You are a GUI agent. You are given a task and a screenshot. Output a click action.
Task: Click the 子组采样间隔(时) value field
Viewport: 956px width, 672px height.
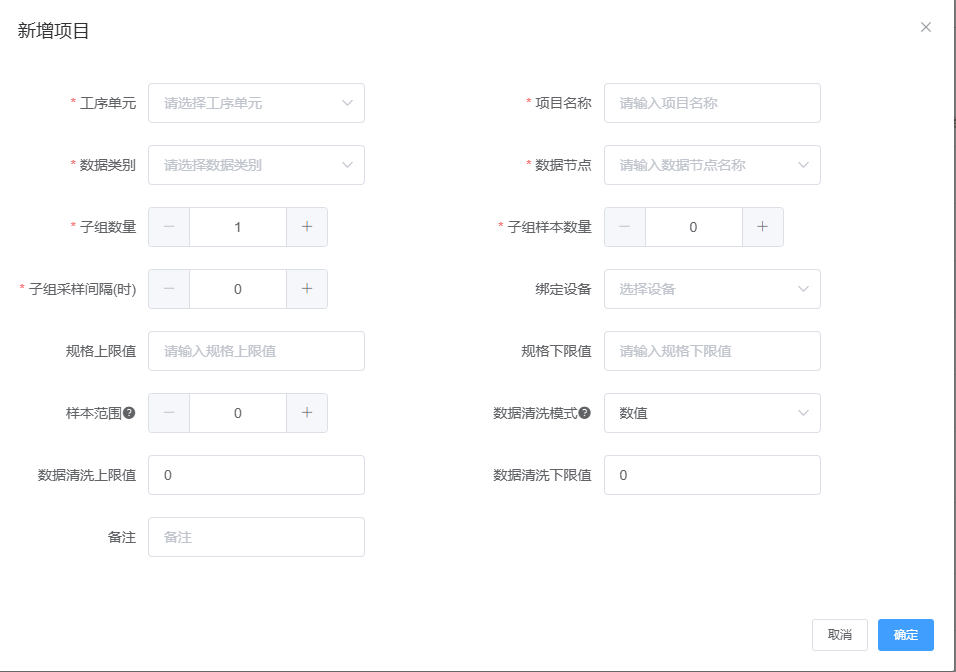click(x=238, y=289)
